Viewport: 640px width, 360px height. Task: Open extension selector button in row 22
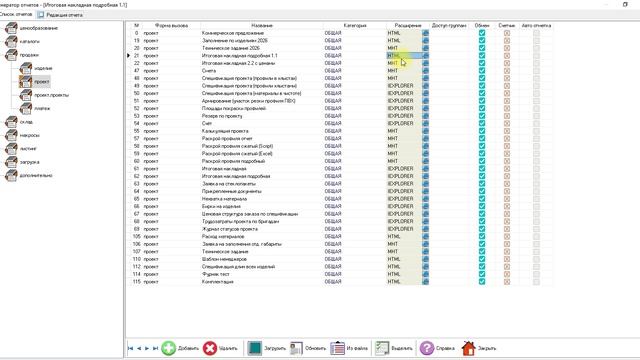(425, 63)
